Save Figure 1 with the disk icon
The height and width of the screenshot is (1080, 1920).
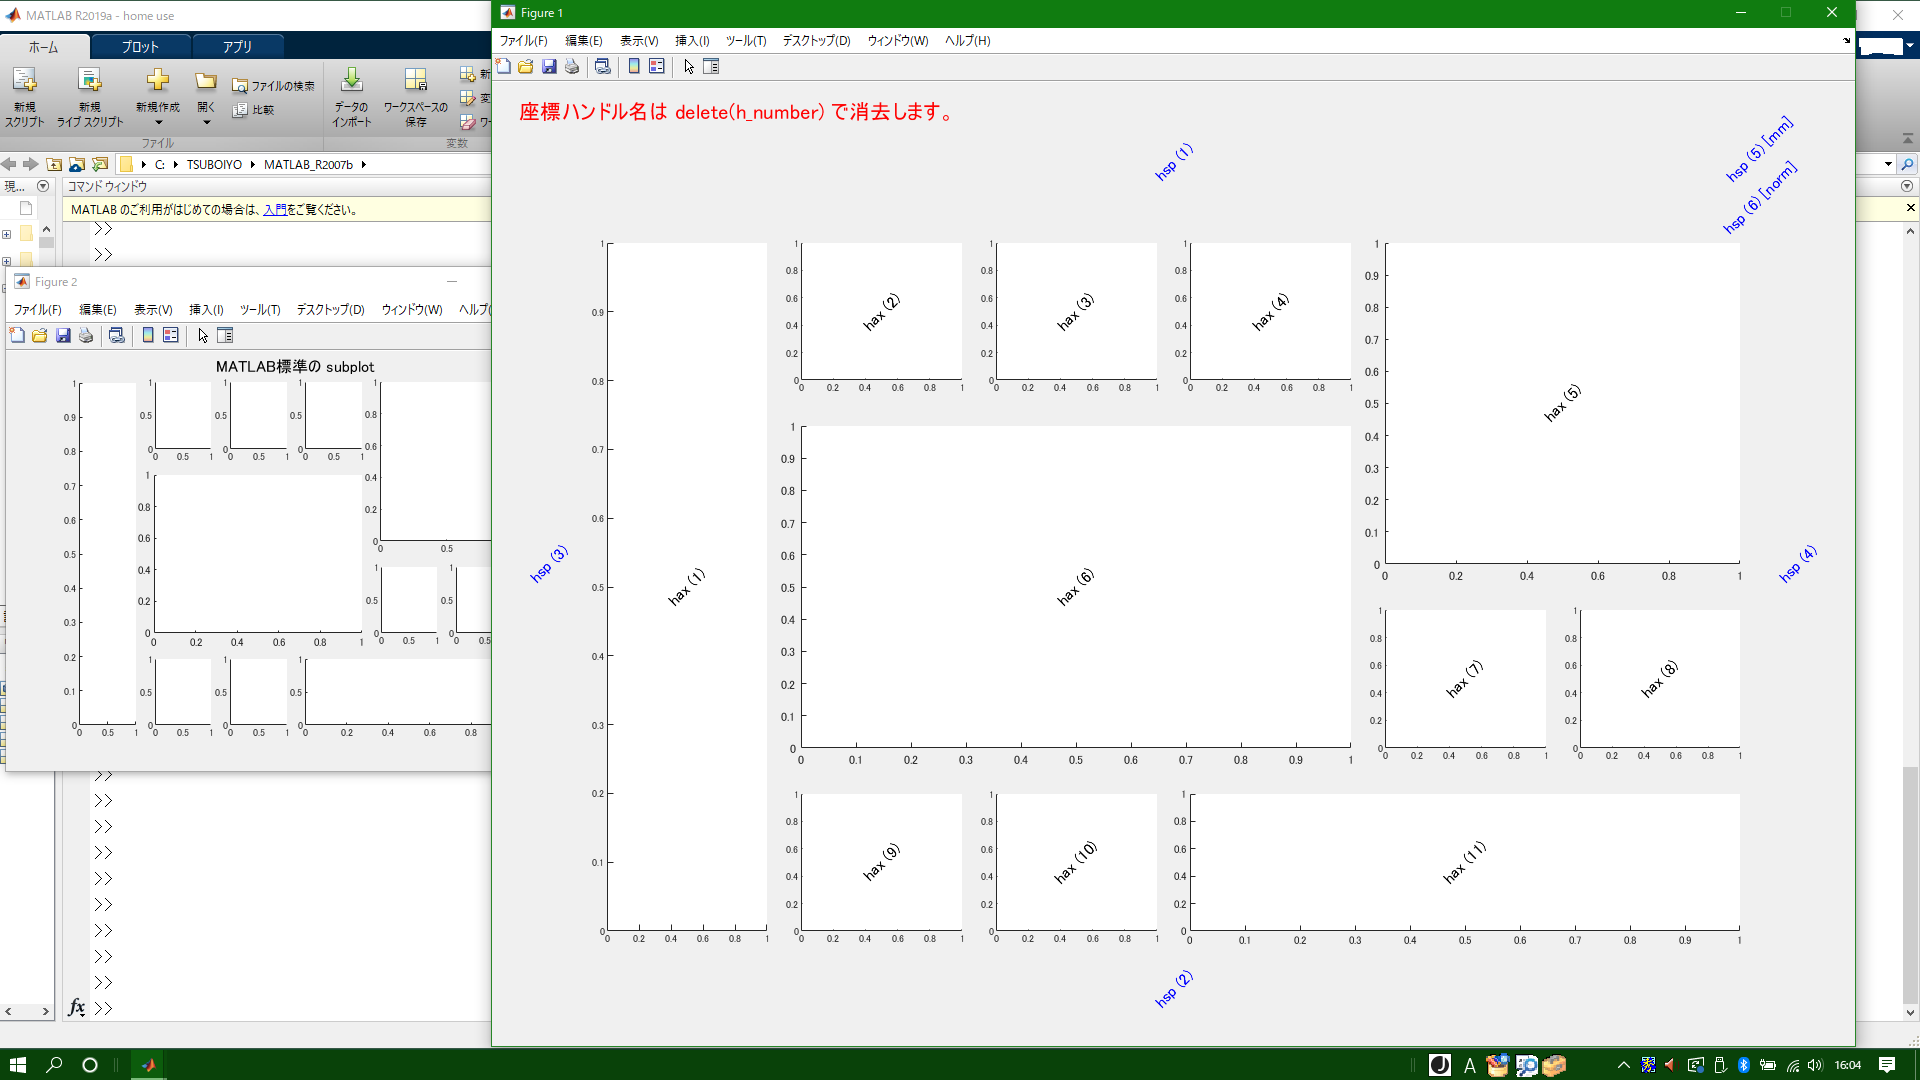tap(549, 67)
